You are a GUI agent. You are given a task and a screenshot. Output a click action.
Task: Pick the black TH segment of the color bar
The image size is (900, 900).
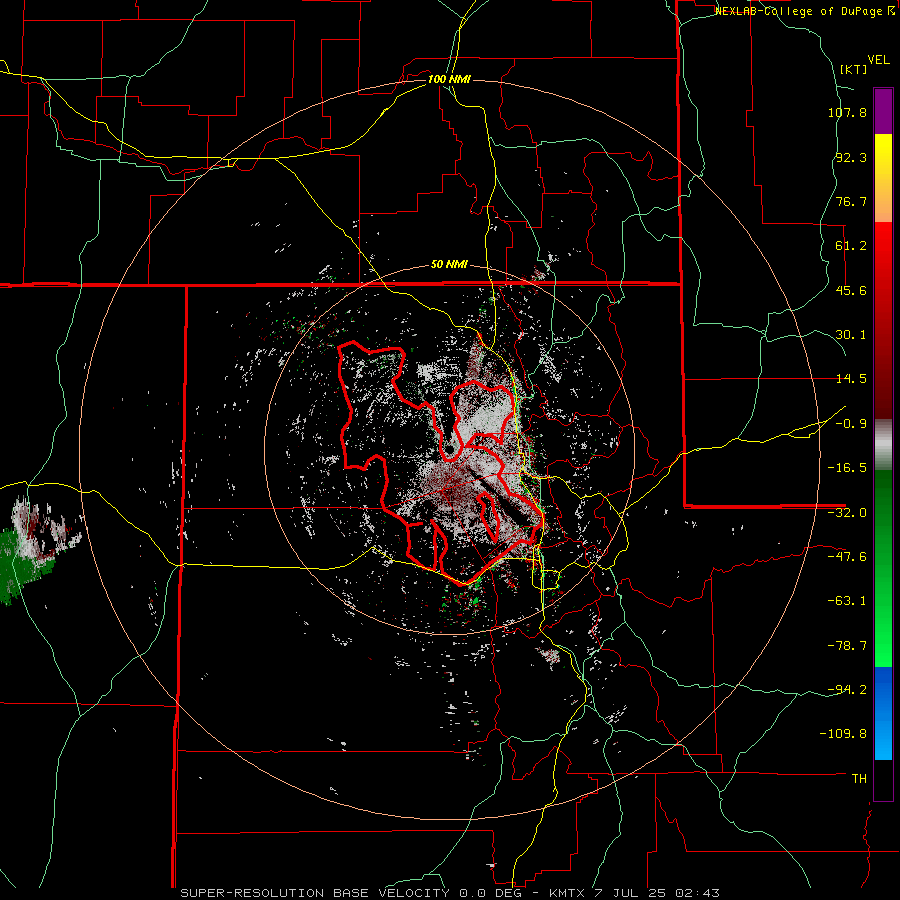pyautogui.click(x=883, y=779)
